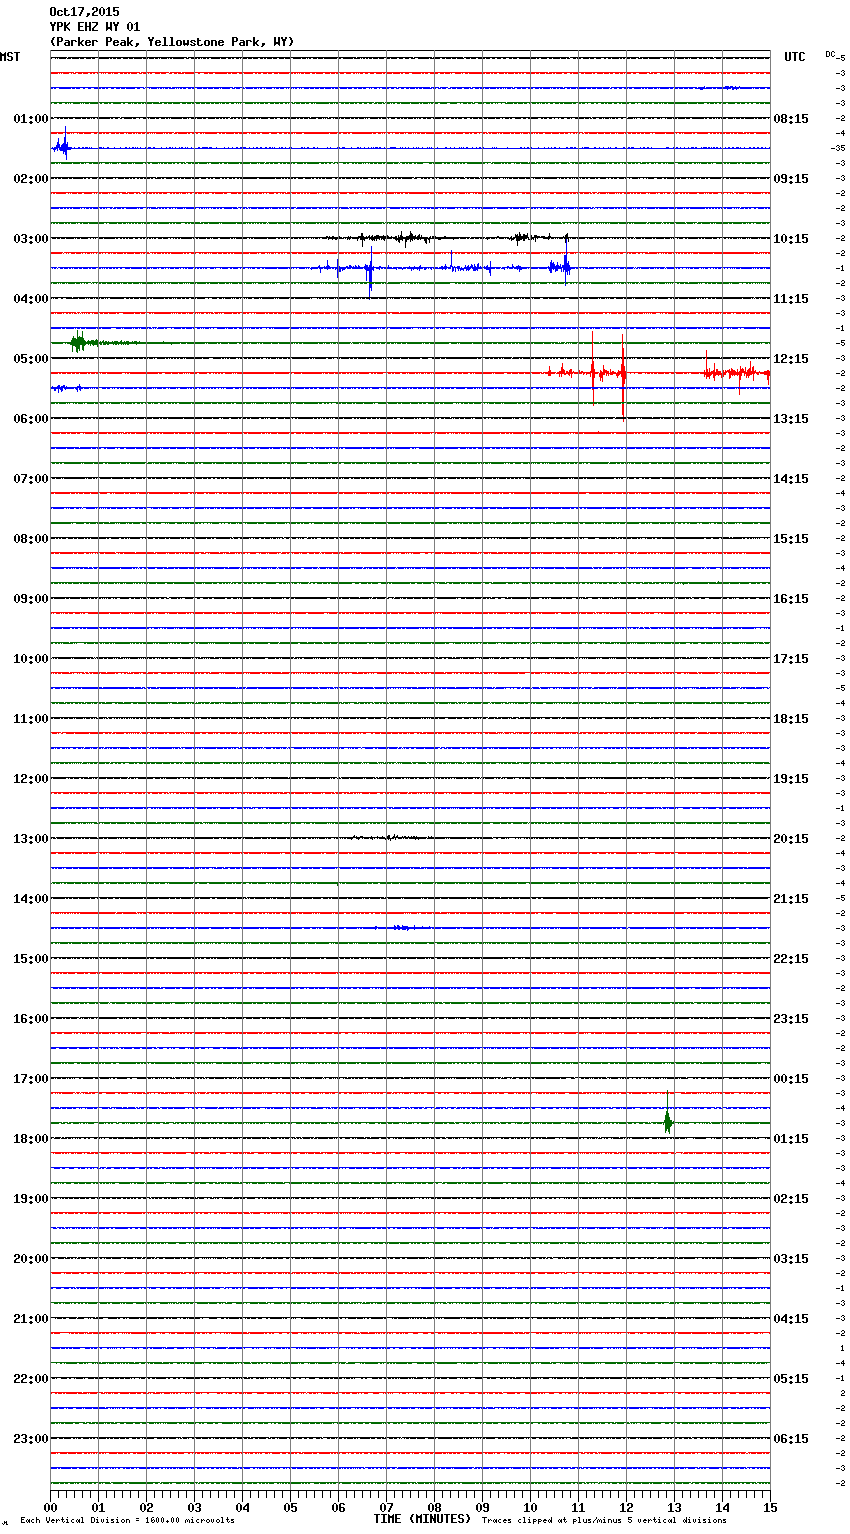Screen dimensions: 850x1534
Task: Click the 08 minute tick on the bottom axis
Action: pyautogui.click(x=434, y=1507)
